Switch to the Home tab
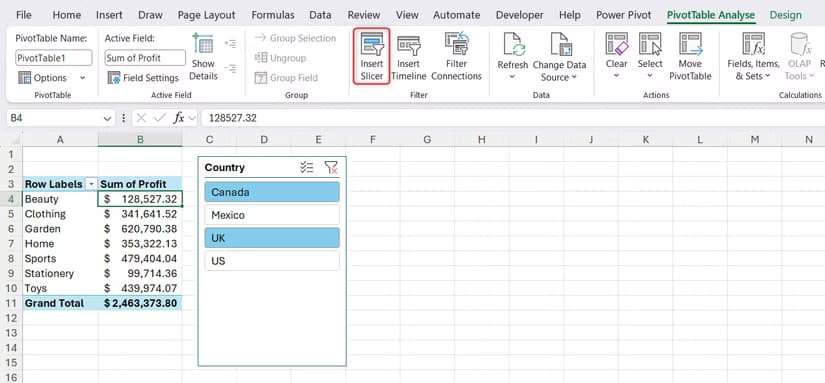The width and height of the screenshot is (825, 383). tap(67, 15)
